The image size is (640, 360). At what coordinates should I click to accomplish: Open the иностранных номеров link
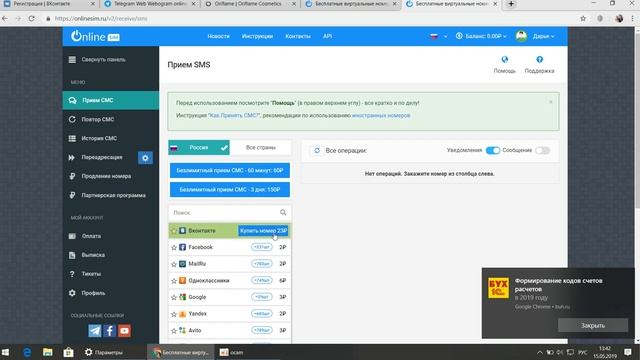click(381, 116)
